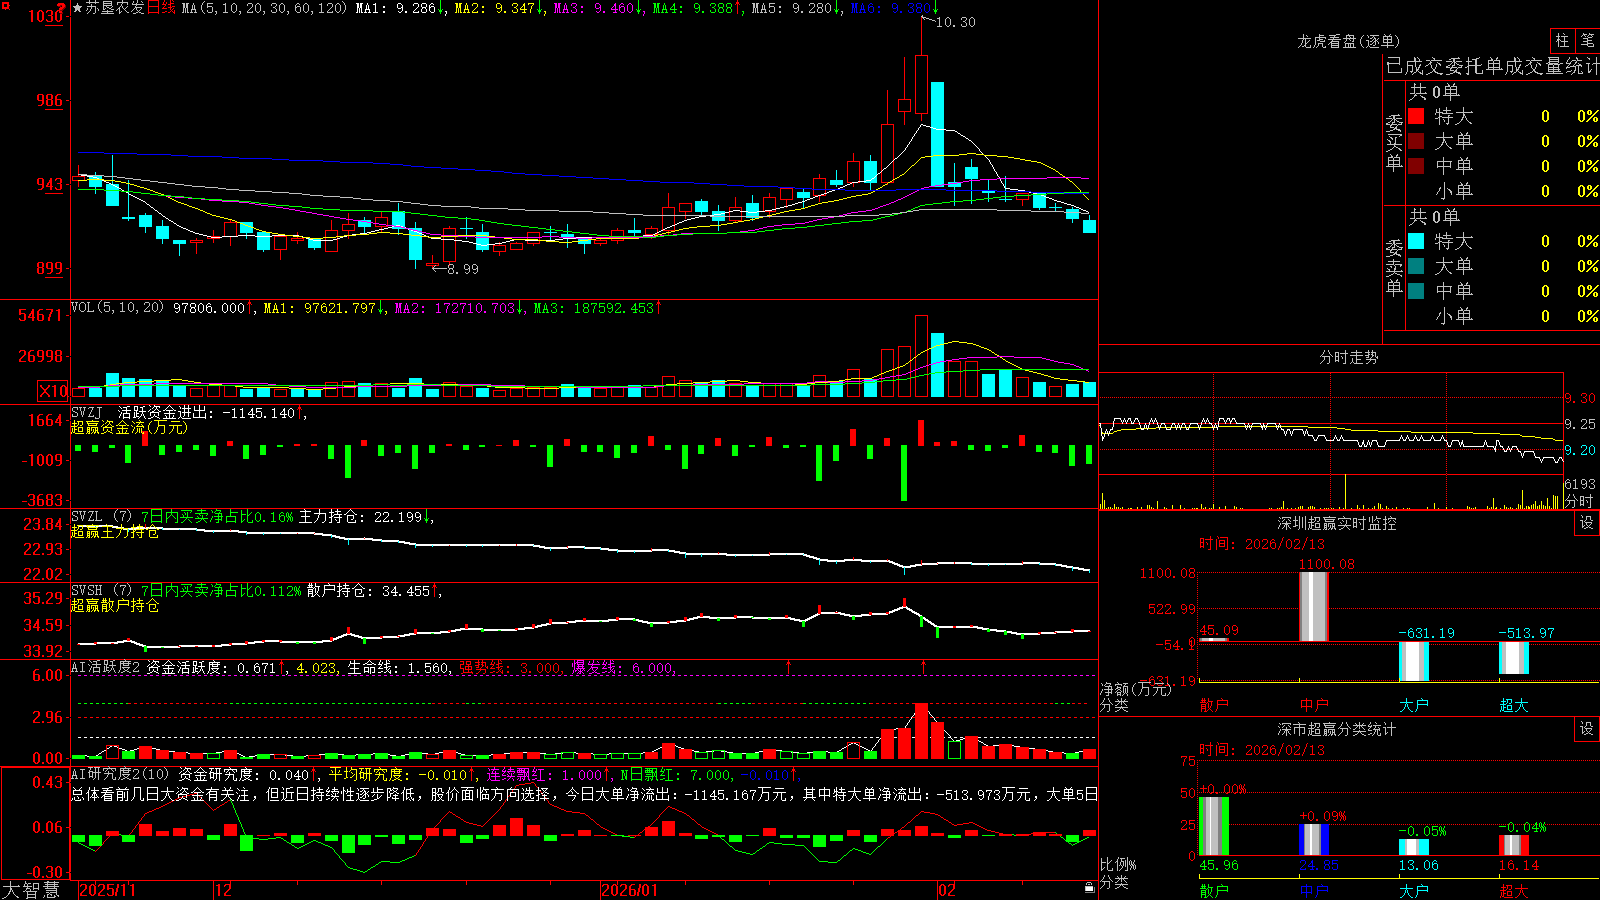Click the 委卖单 section label

coord(1394,267)
